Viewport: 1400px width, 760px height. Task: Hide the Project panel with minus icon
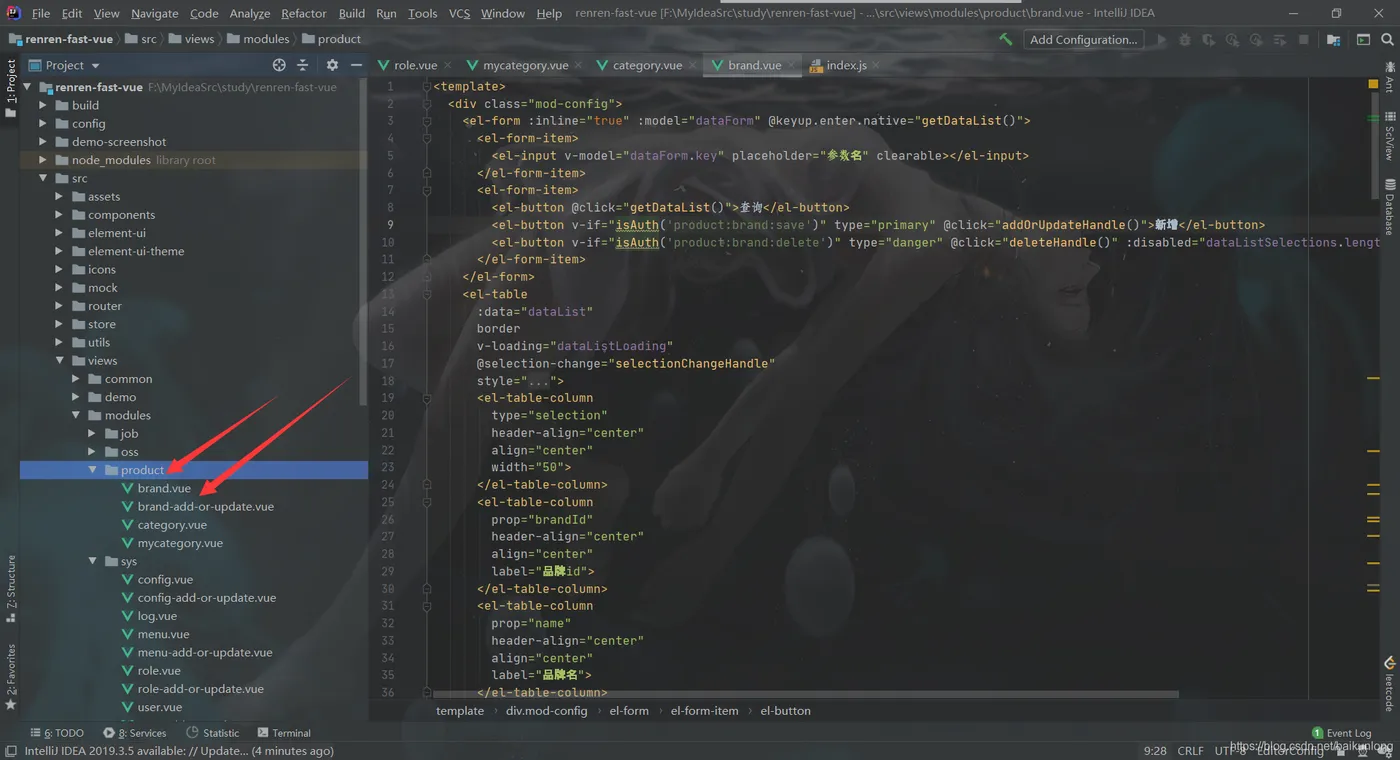pyautogui.click(x=355, y=65)
